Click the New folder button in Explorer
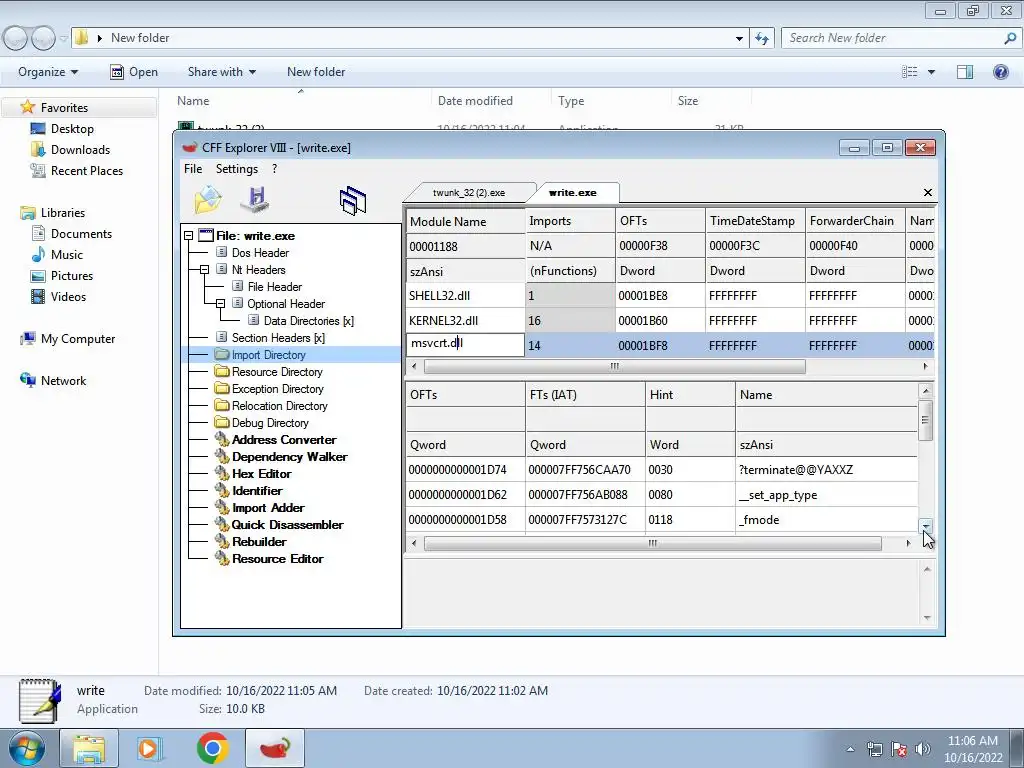1024x768 pixels. point(316,72)
